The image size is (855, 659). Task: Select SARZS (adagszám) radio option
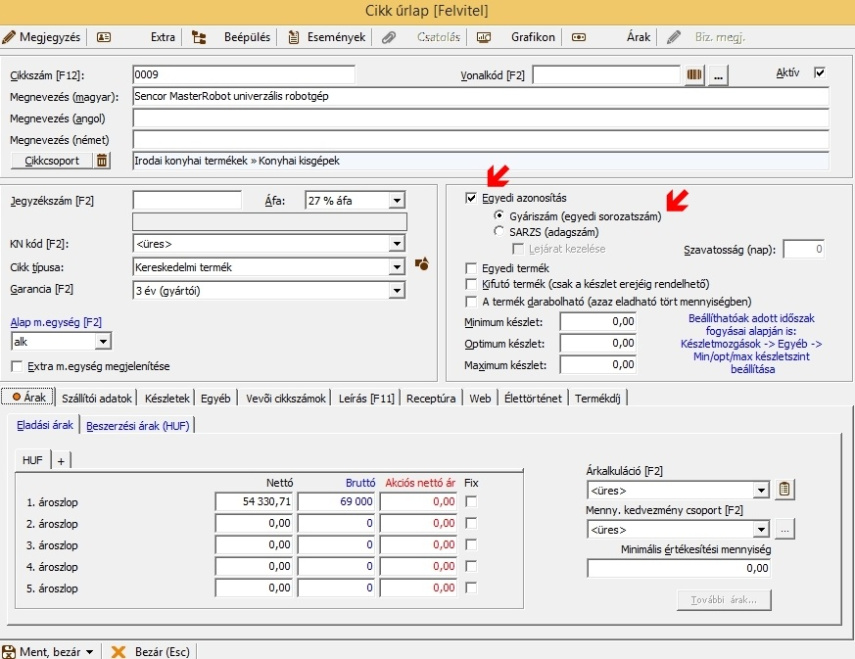pyautogui.click(x=500, y=231)
